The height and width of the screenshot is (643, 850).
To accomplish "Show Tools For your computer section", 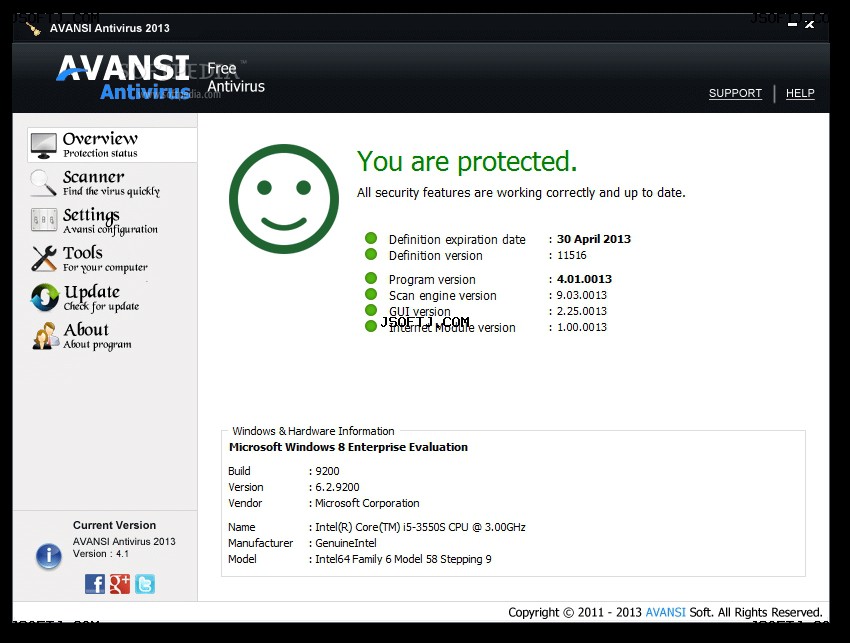I will coord(112,259).
